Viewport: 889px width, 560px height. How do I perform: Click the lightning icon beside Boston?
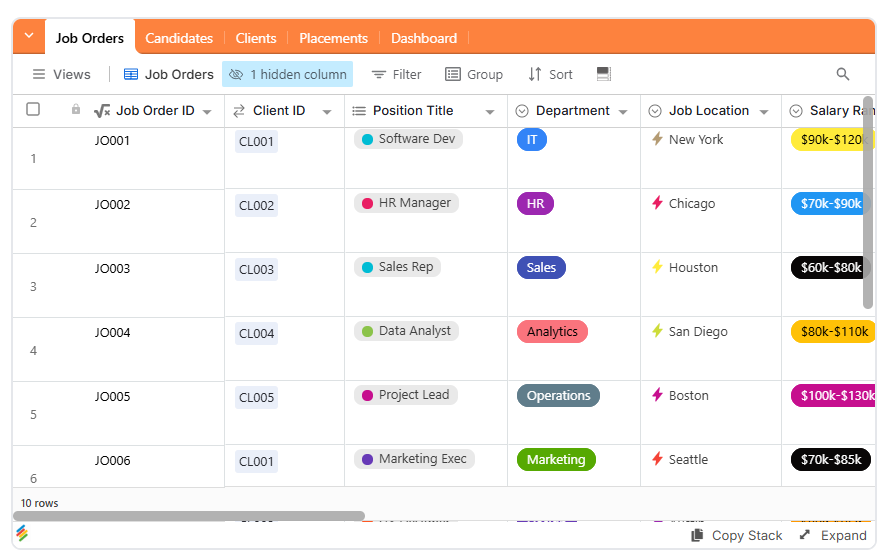tap(657, 394)
